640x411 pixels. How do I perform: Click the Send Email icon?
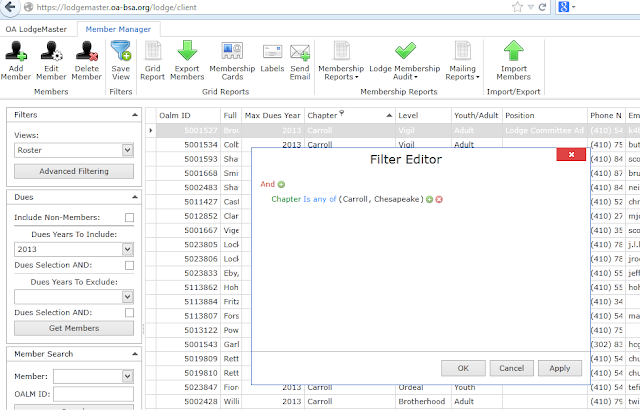(300, 52)
